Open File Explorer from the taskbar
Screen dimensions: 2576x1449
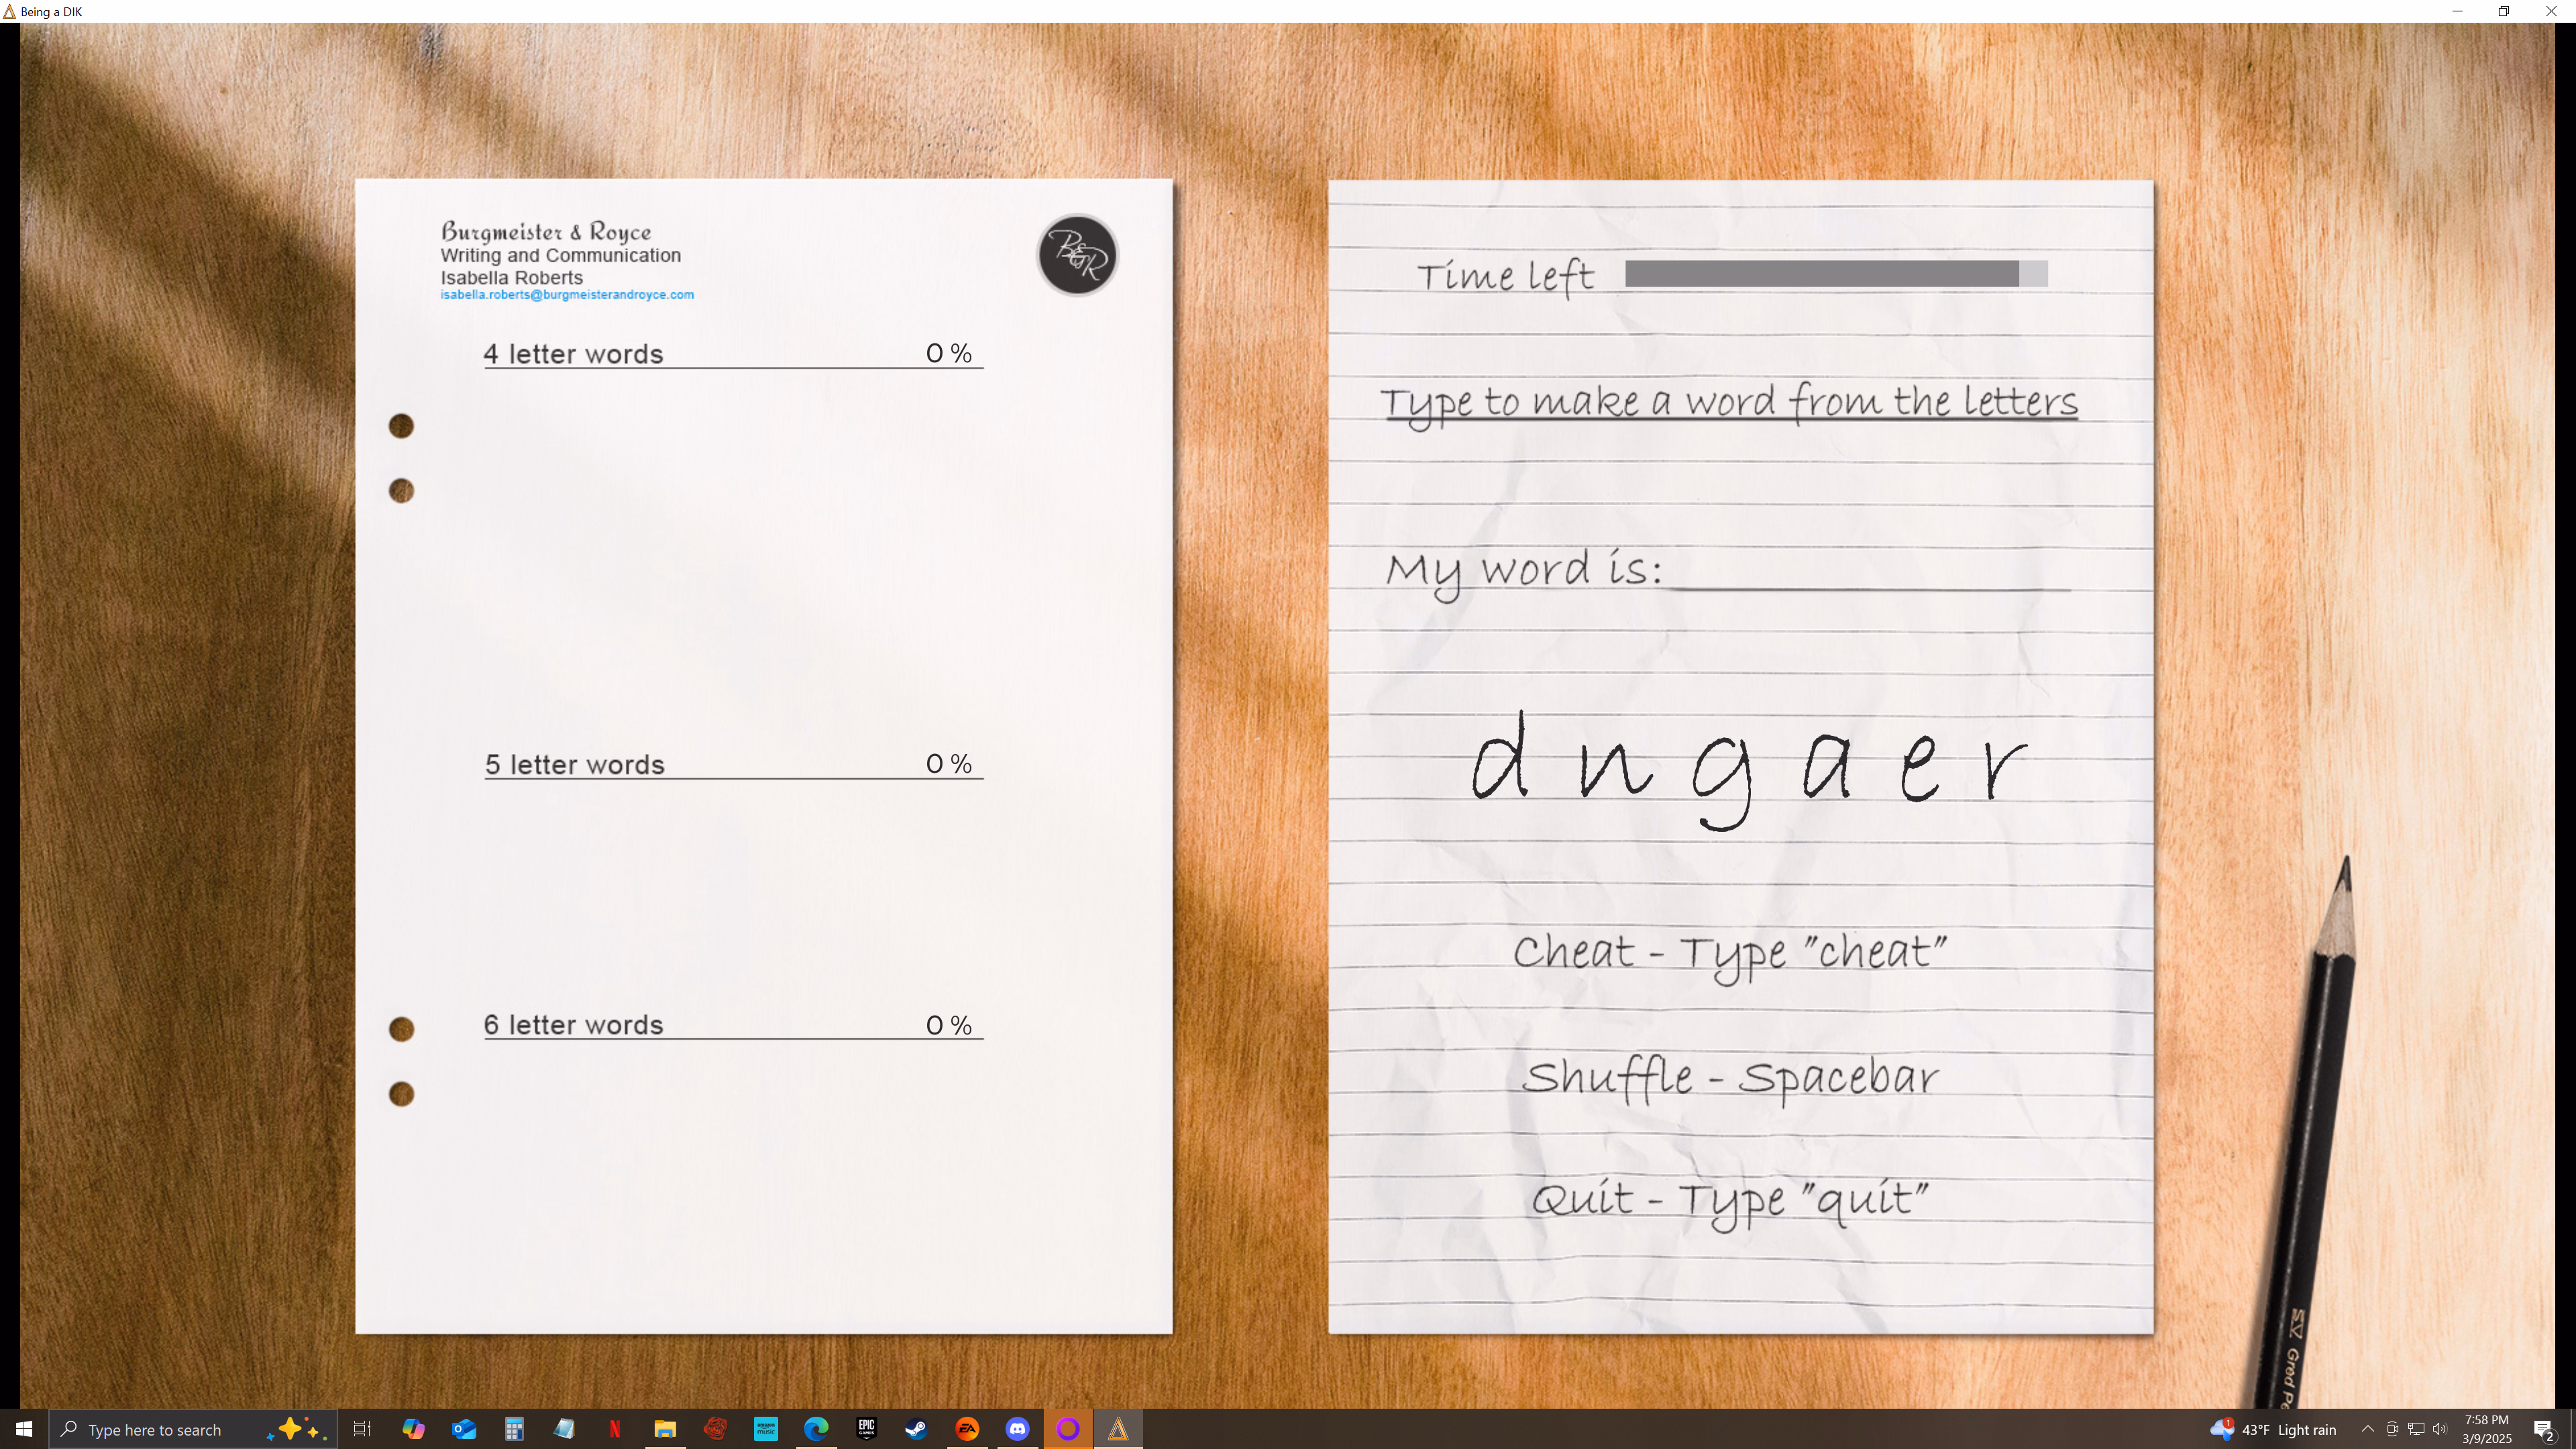click(665, 1429)
